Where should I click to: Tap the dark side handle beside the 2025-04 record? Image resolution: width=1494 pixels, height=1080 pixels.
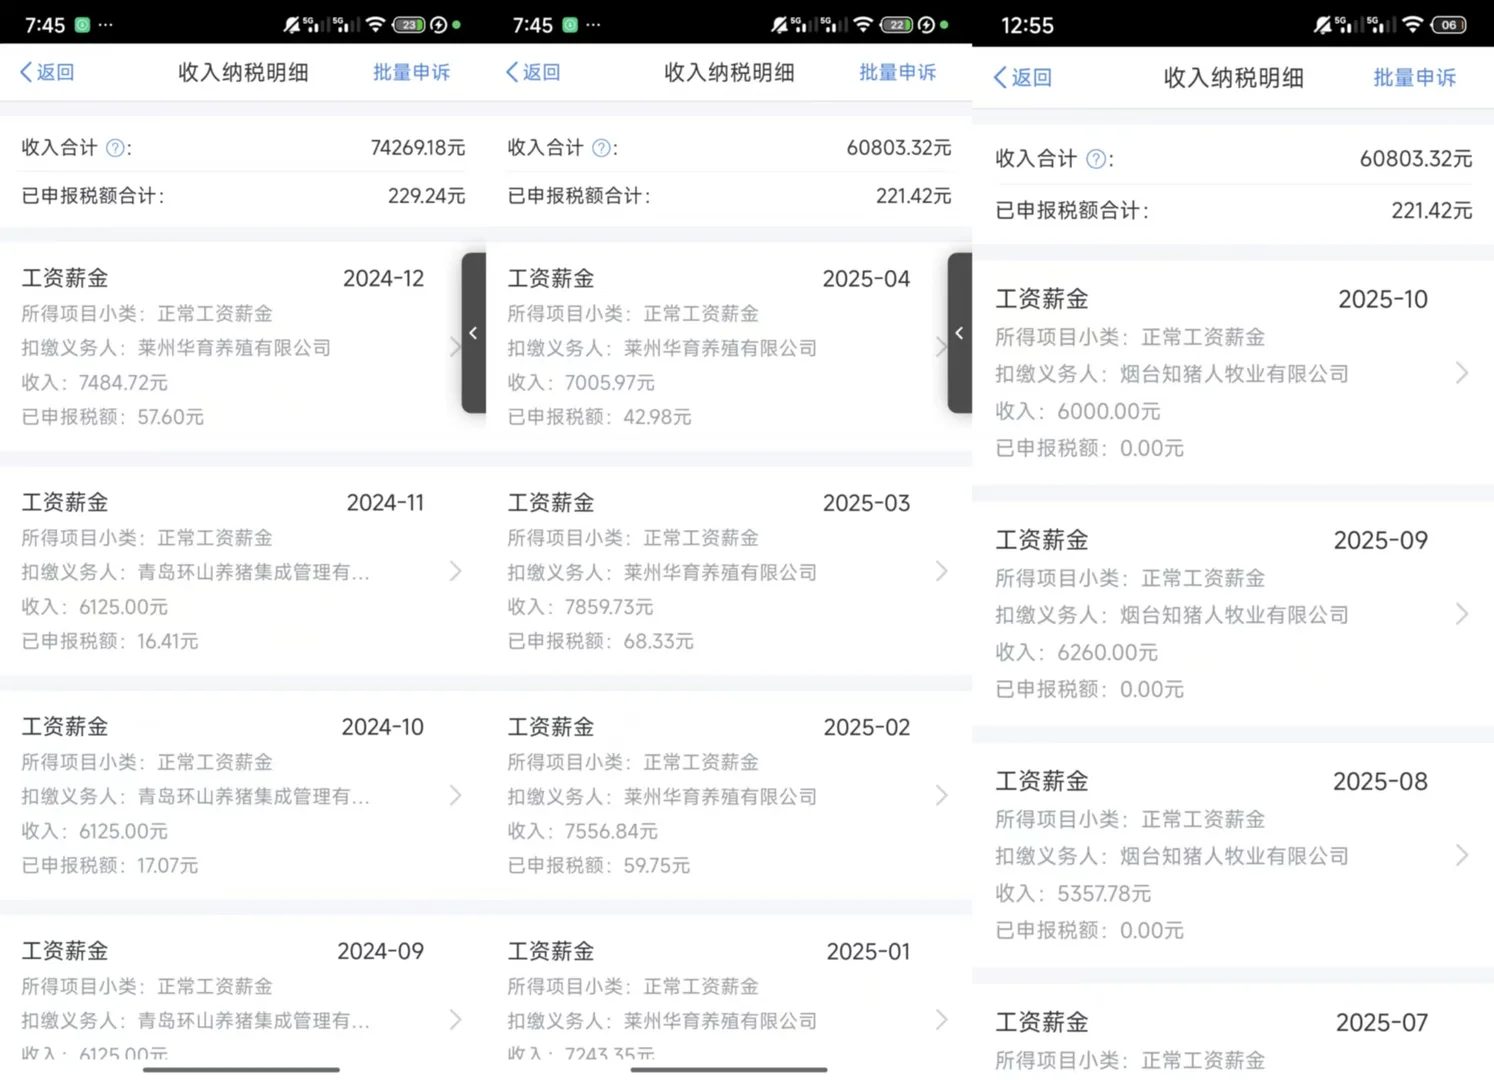click(x=959, y=333)
